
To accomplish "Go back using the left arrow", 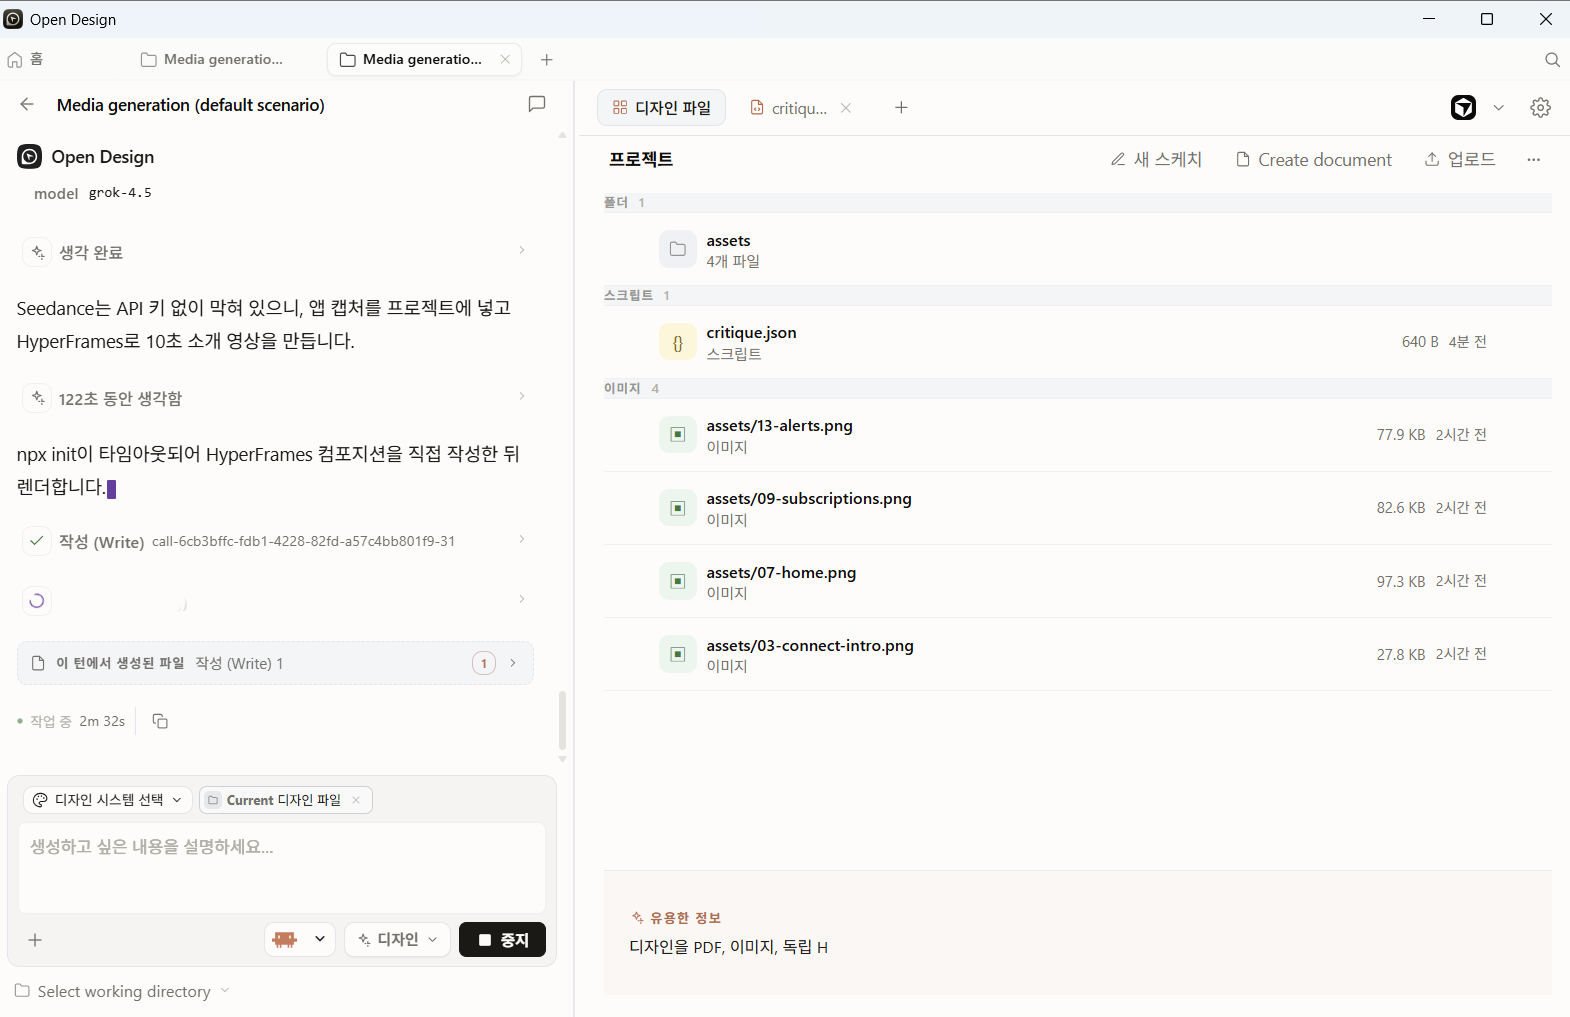I will (27, 104).
